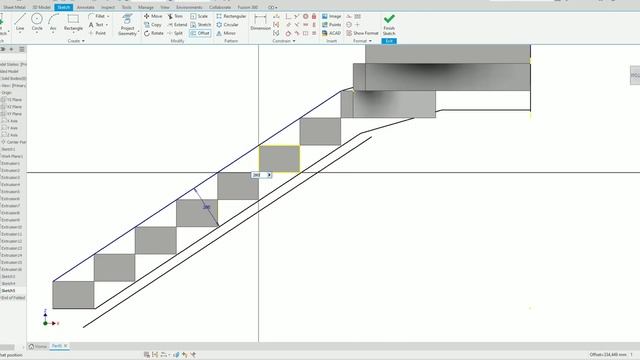Select Z Axis in model browser
The image size is (640, 360).
10,135
